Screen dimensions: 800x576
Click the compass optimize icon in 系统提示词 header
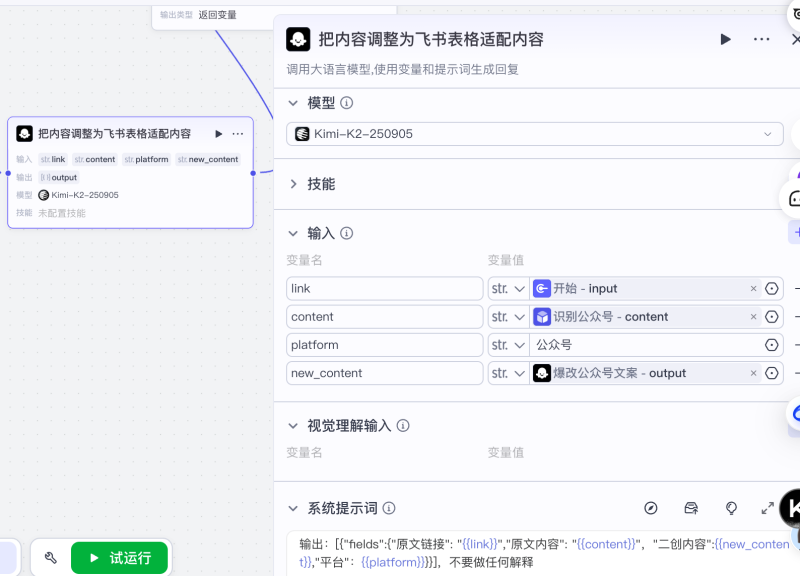click(651, 508)
